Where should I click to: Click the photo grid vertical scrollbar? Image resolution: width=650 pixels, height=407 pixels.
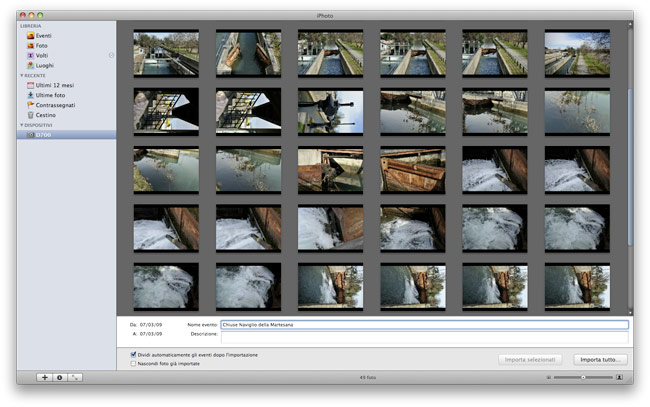point(630,167)
